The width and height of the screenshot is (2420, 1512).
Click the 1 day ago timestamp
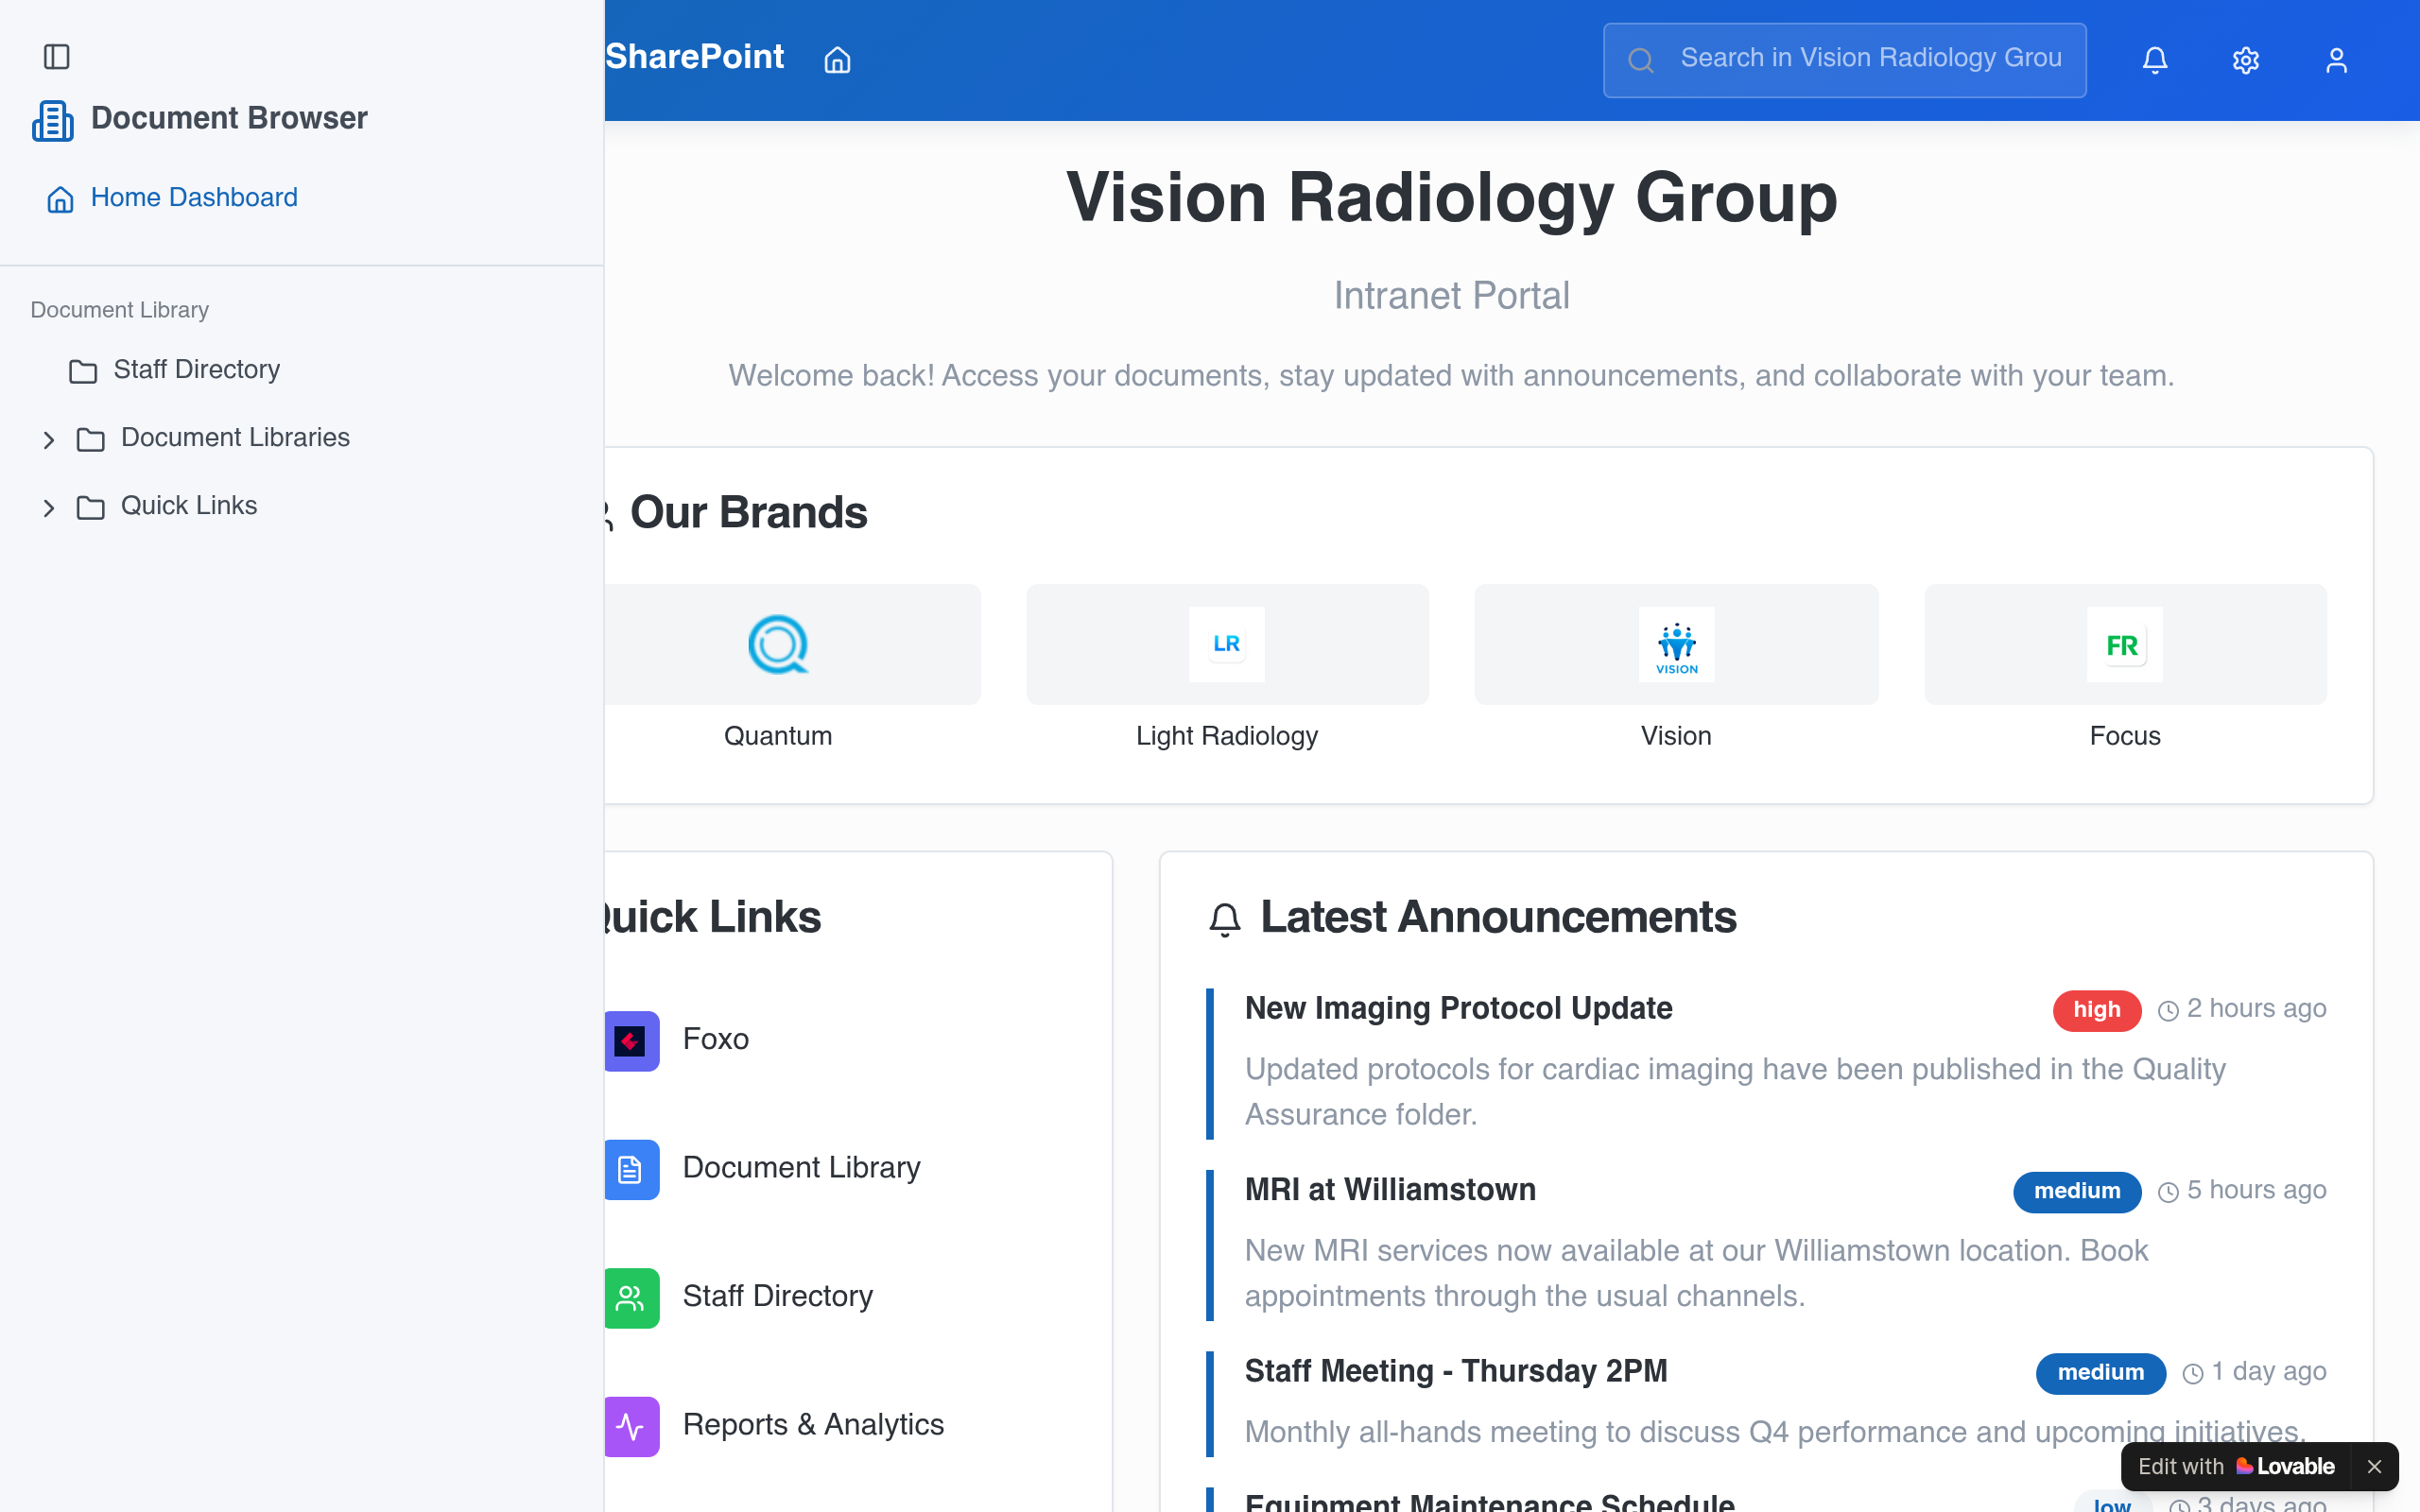2269,1371
